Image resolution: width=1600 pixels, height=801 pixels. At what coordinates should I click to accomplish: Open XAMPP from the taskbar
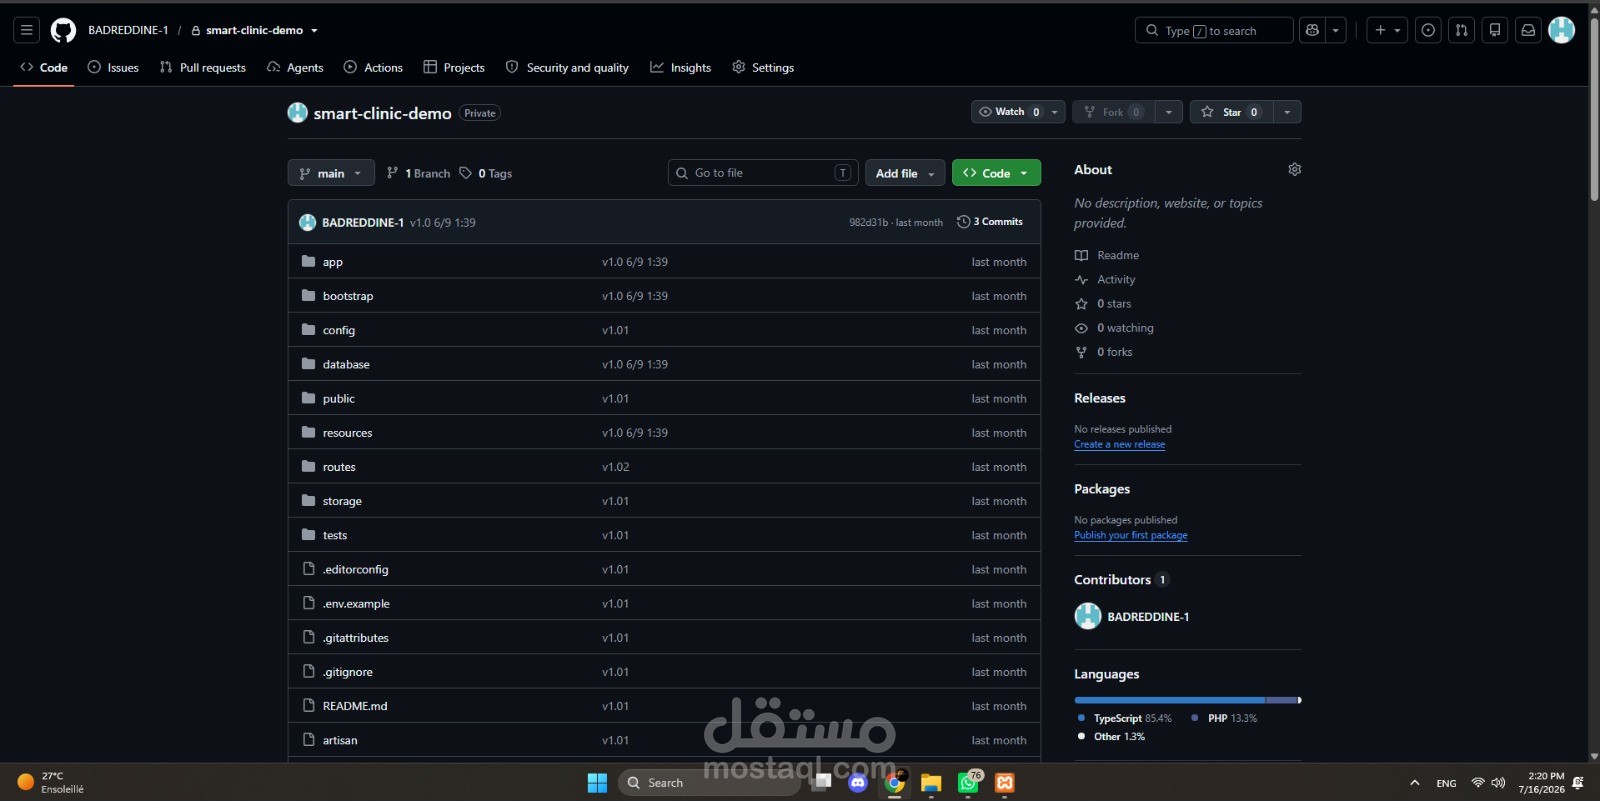coord(1005,783)
